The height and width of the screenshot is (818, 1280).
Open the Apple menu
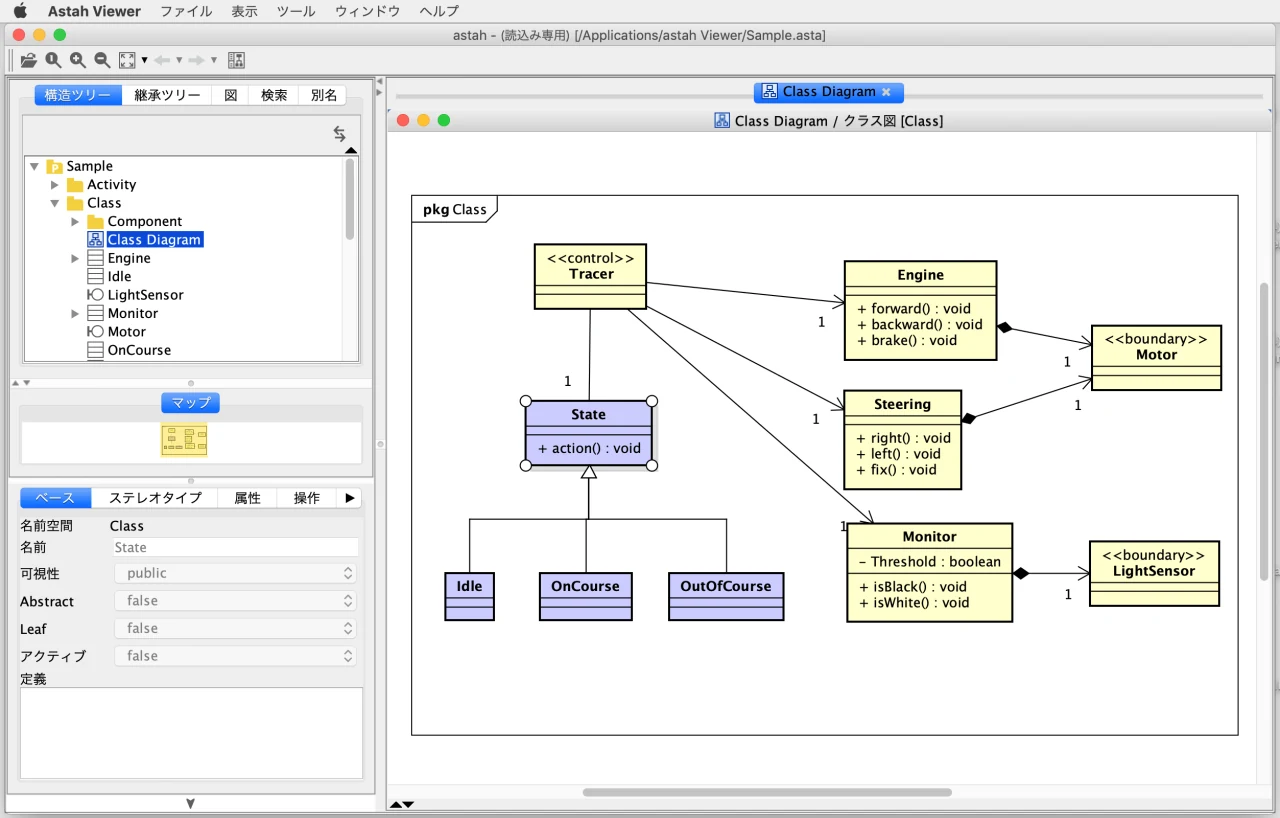point(20,11)
